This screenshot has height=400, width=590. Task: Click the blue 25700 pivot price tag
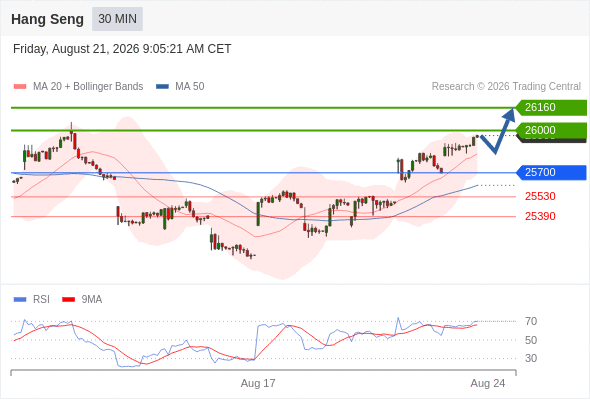coord(551,172)
